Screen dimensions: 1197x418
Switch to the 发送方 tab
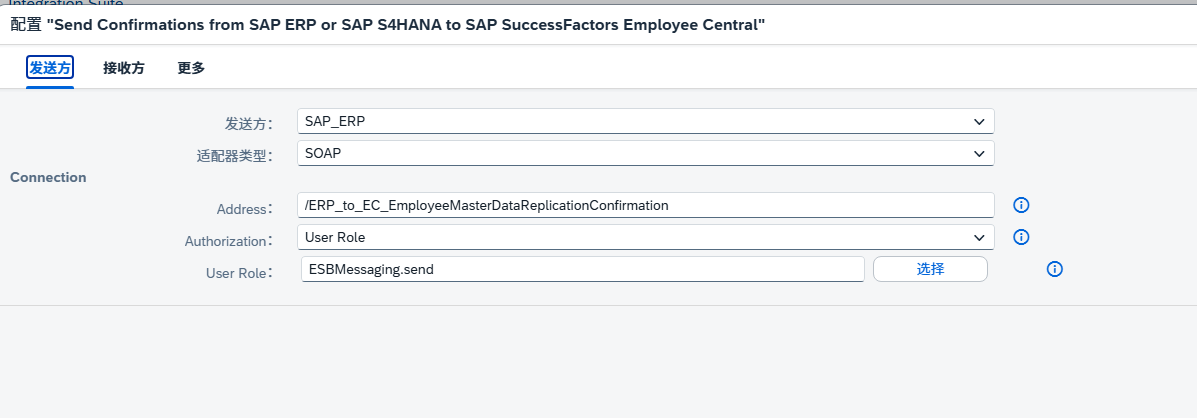coord(50,68)
